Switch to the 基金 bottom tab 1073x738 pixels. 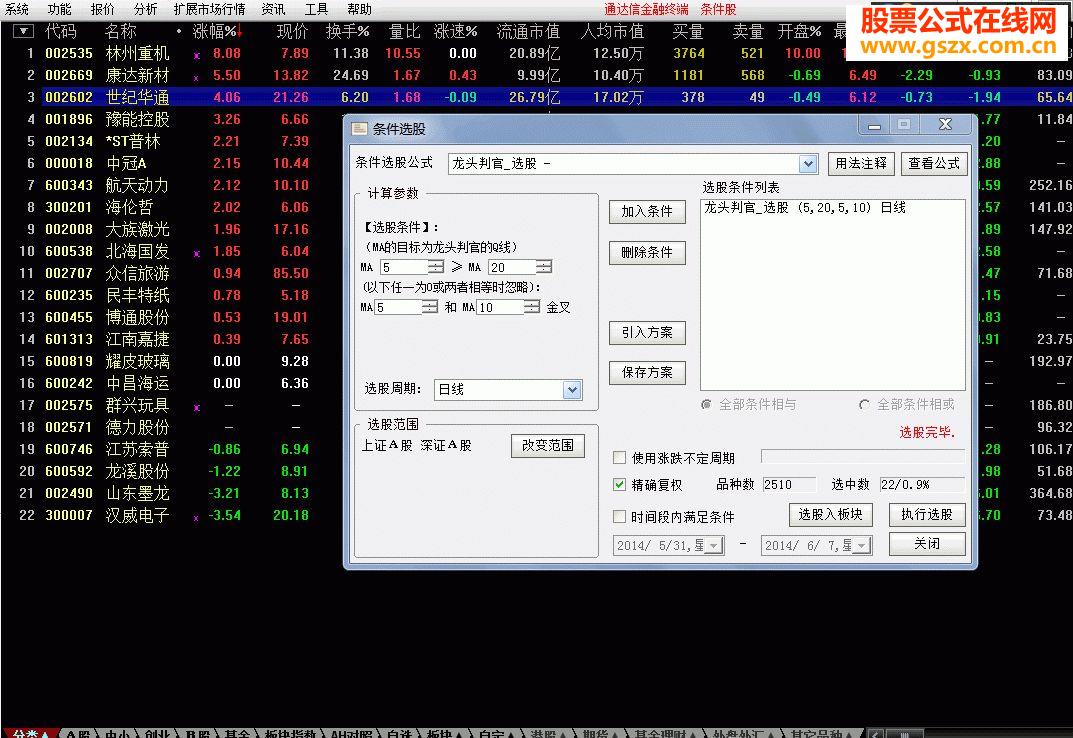click(x=237, y=733)
